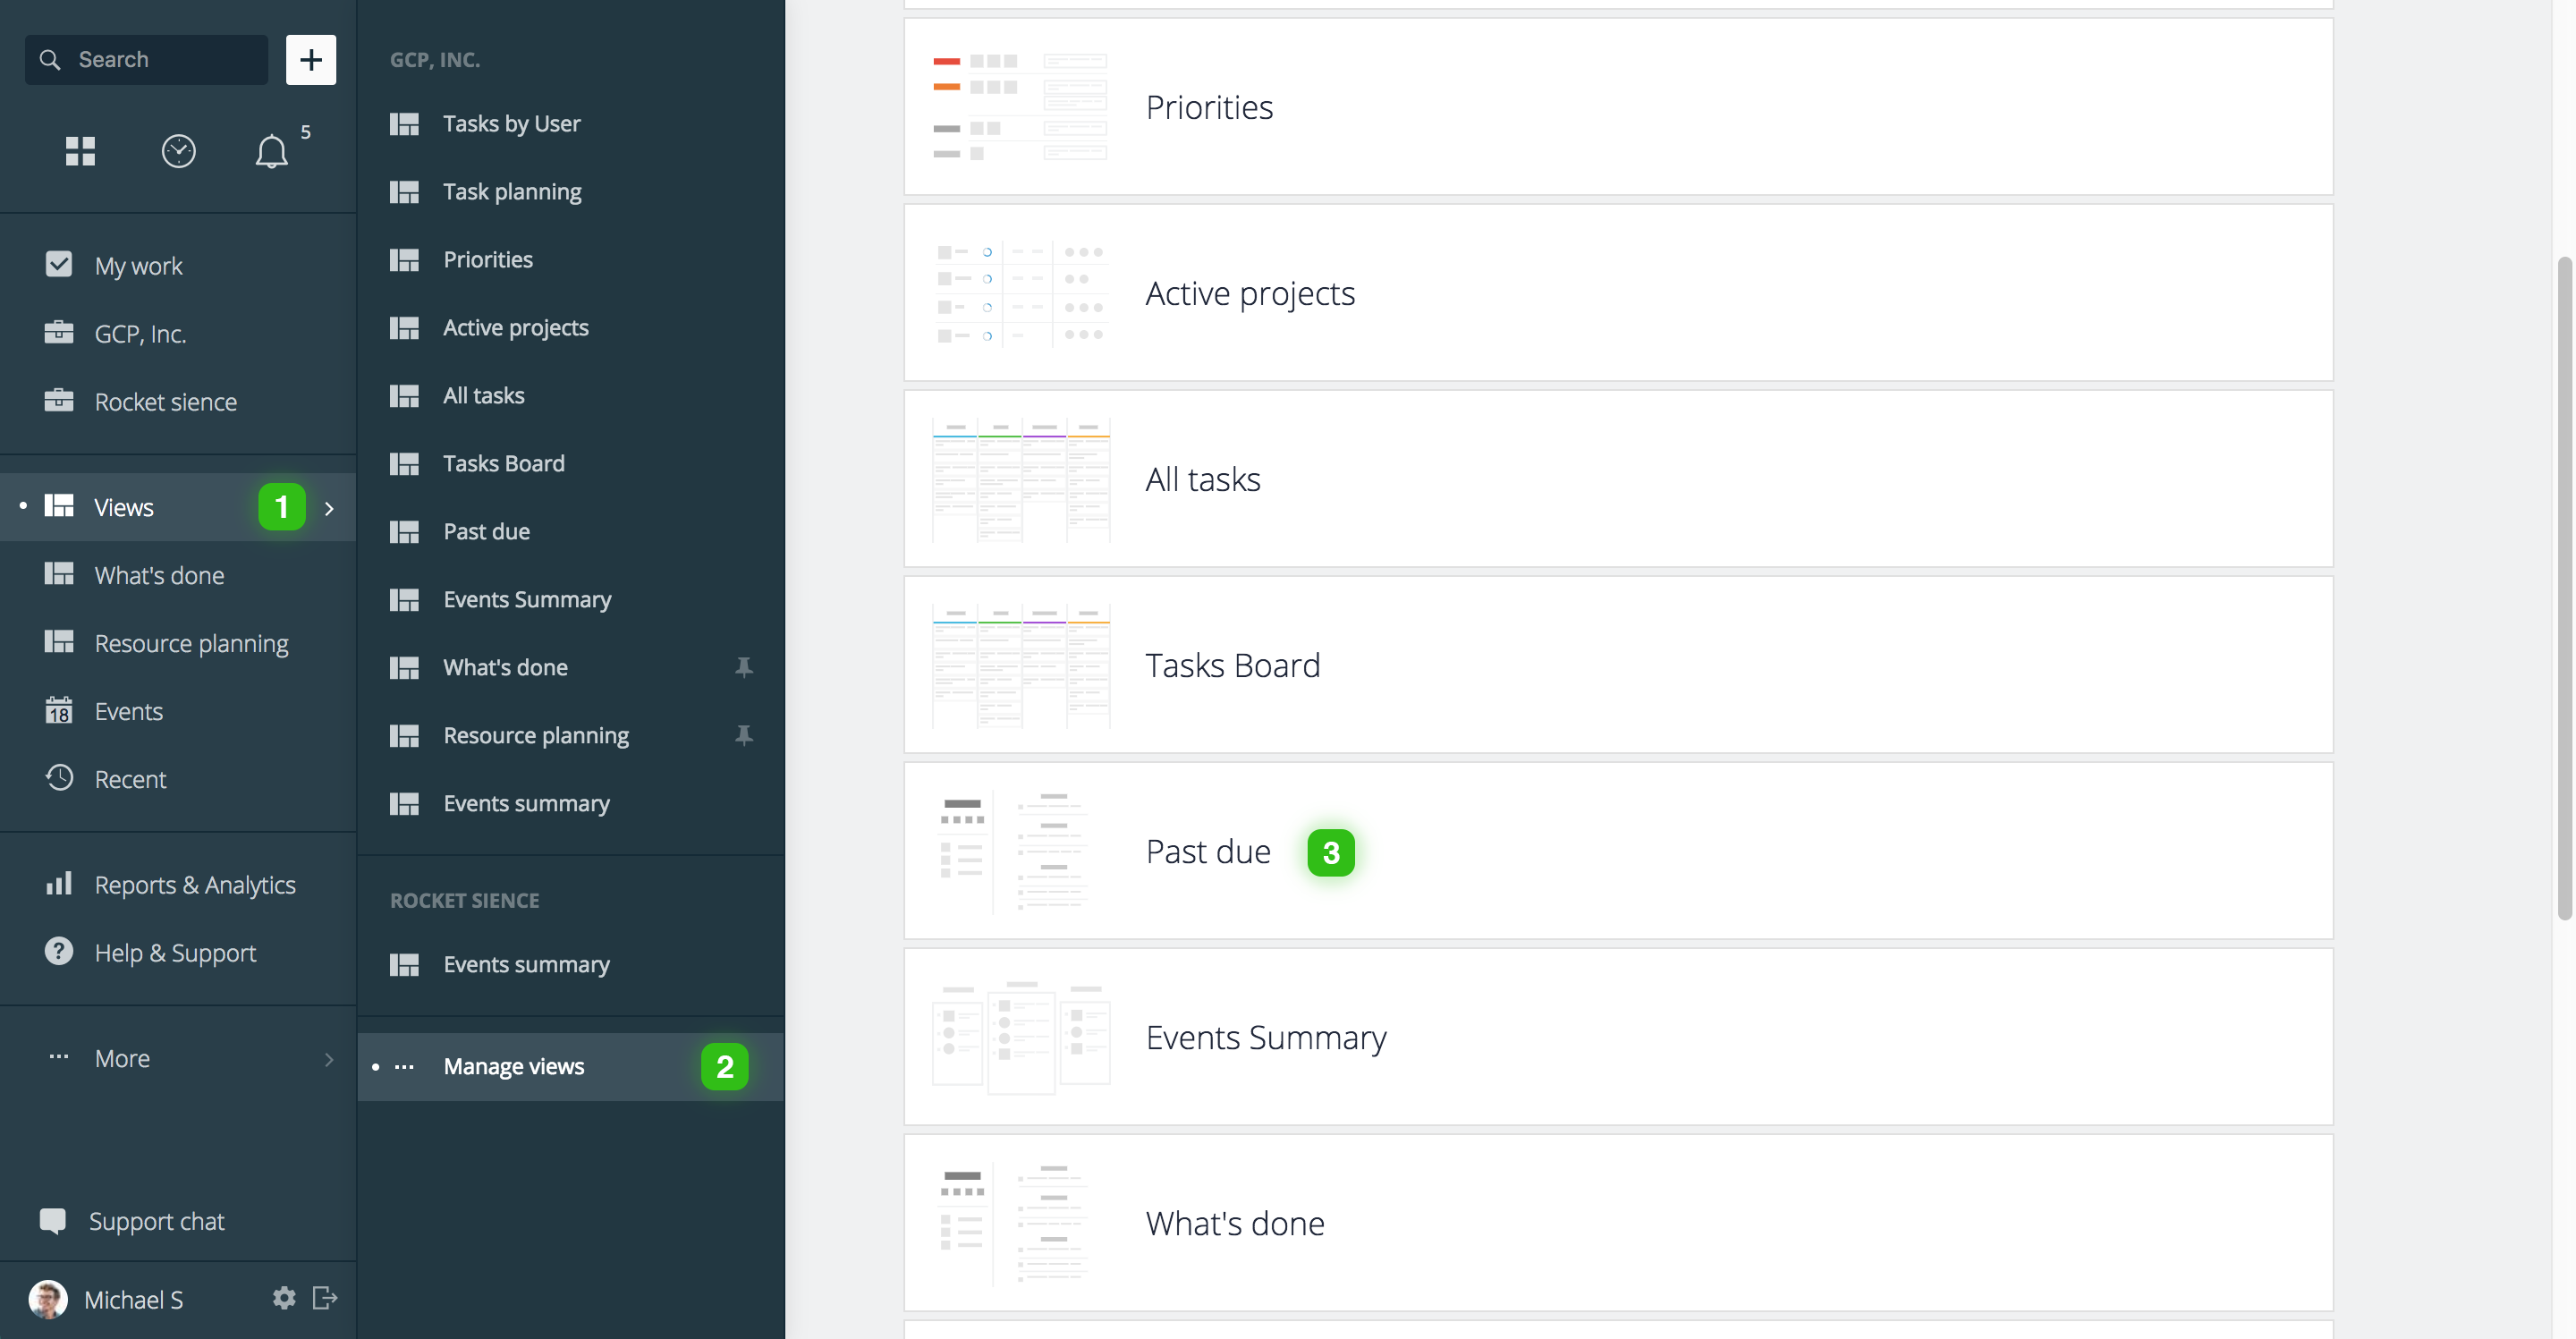Screen dimensions: 2576x1339
Task: Click the Search input field
Action: [x=146, y=60]
